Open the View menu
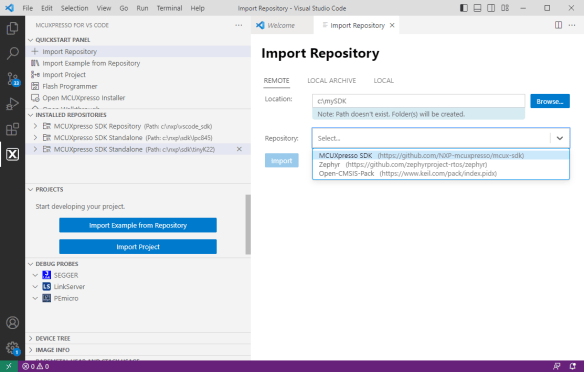 coord(104,8)
